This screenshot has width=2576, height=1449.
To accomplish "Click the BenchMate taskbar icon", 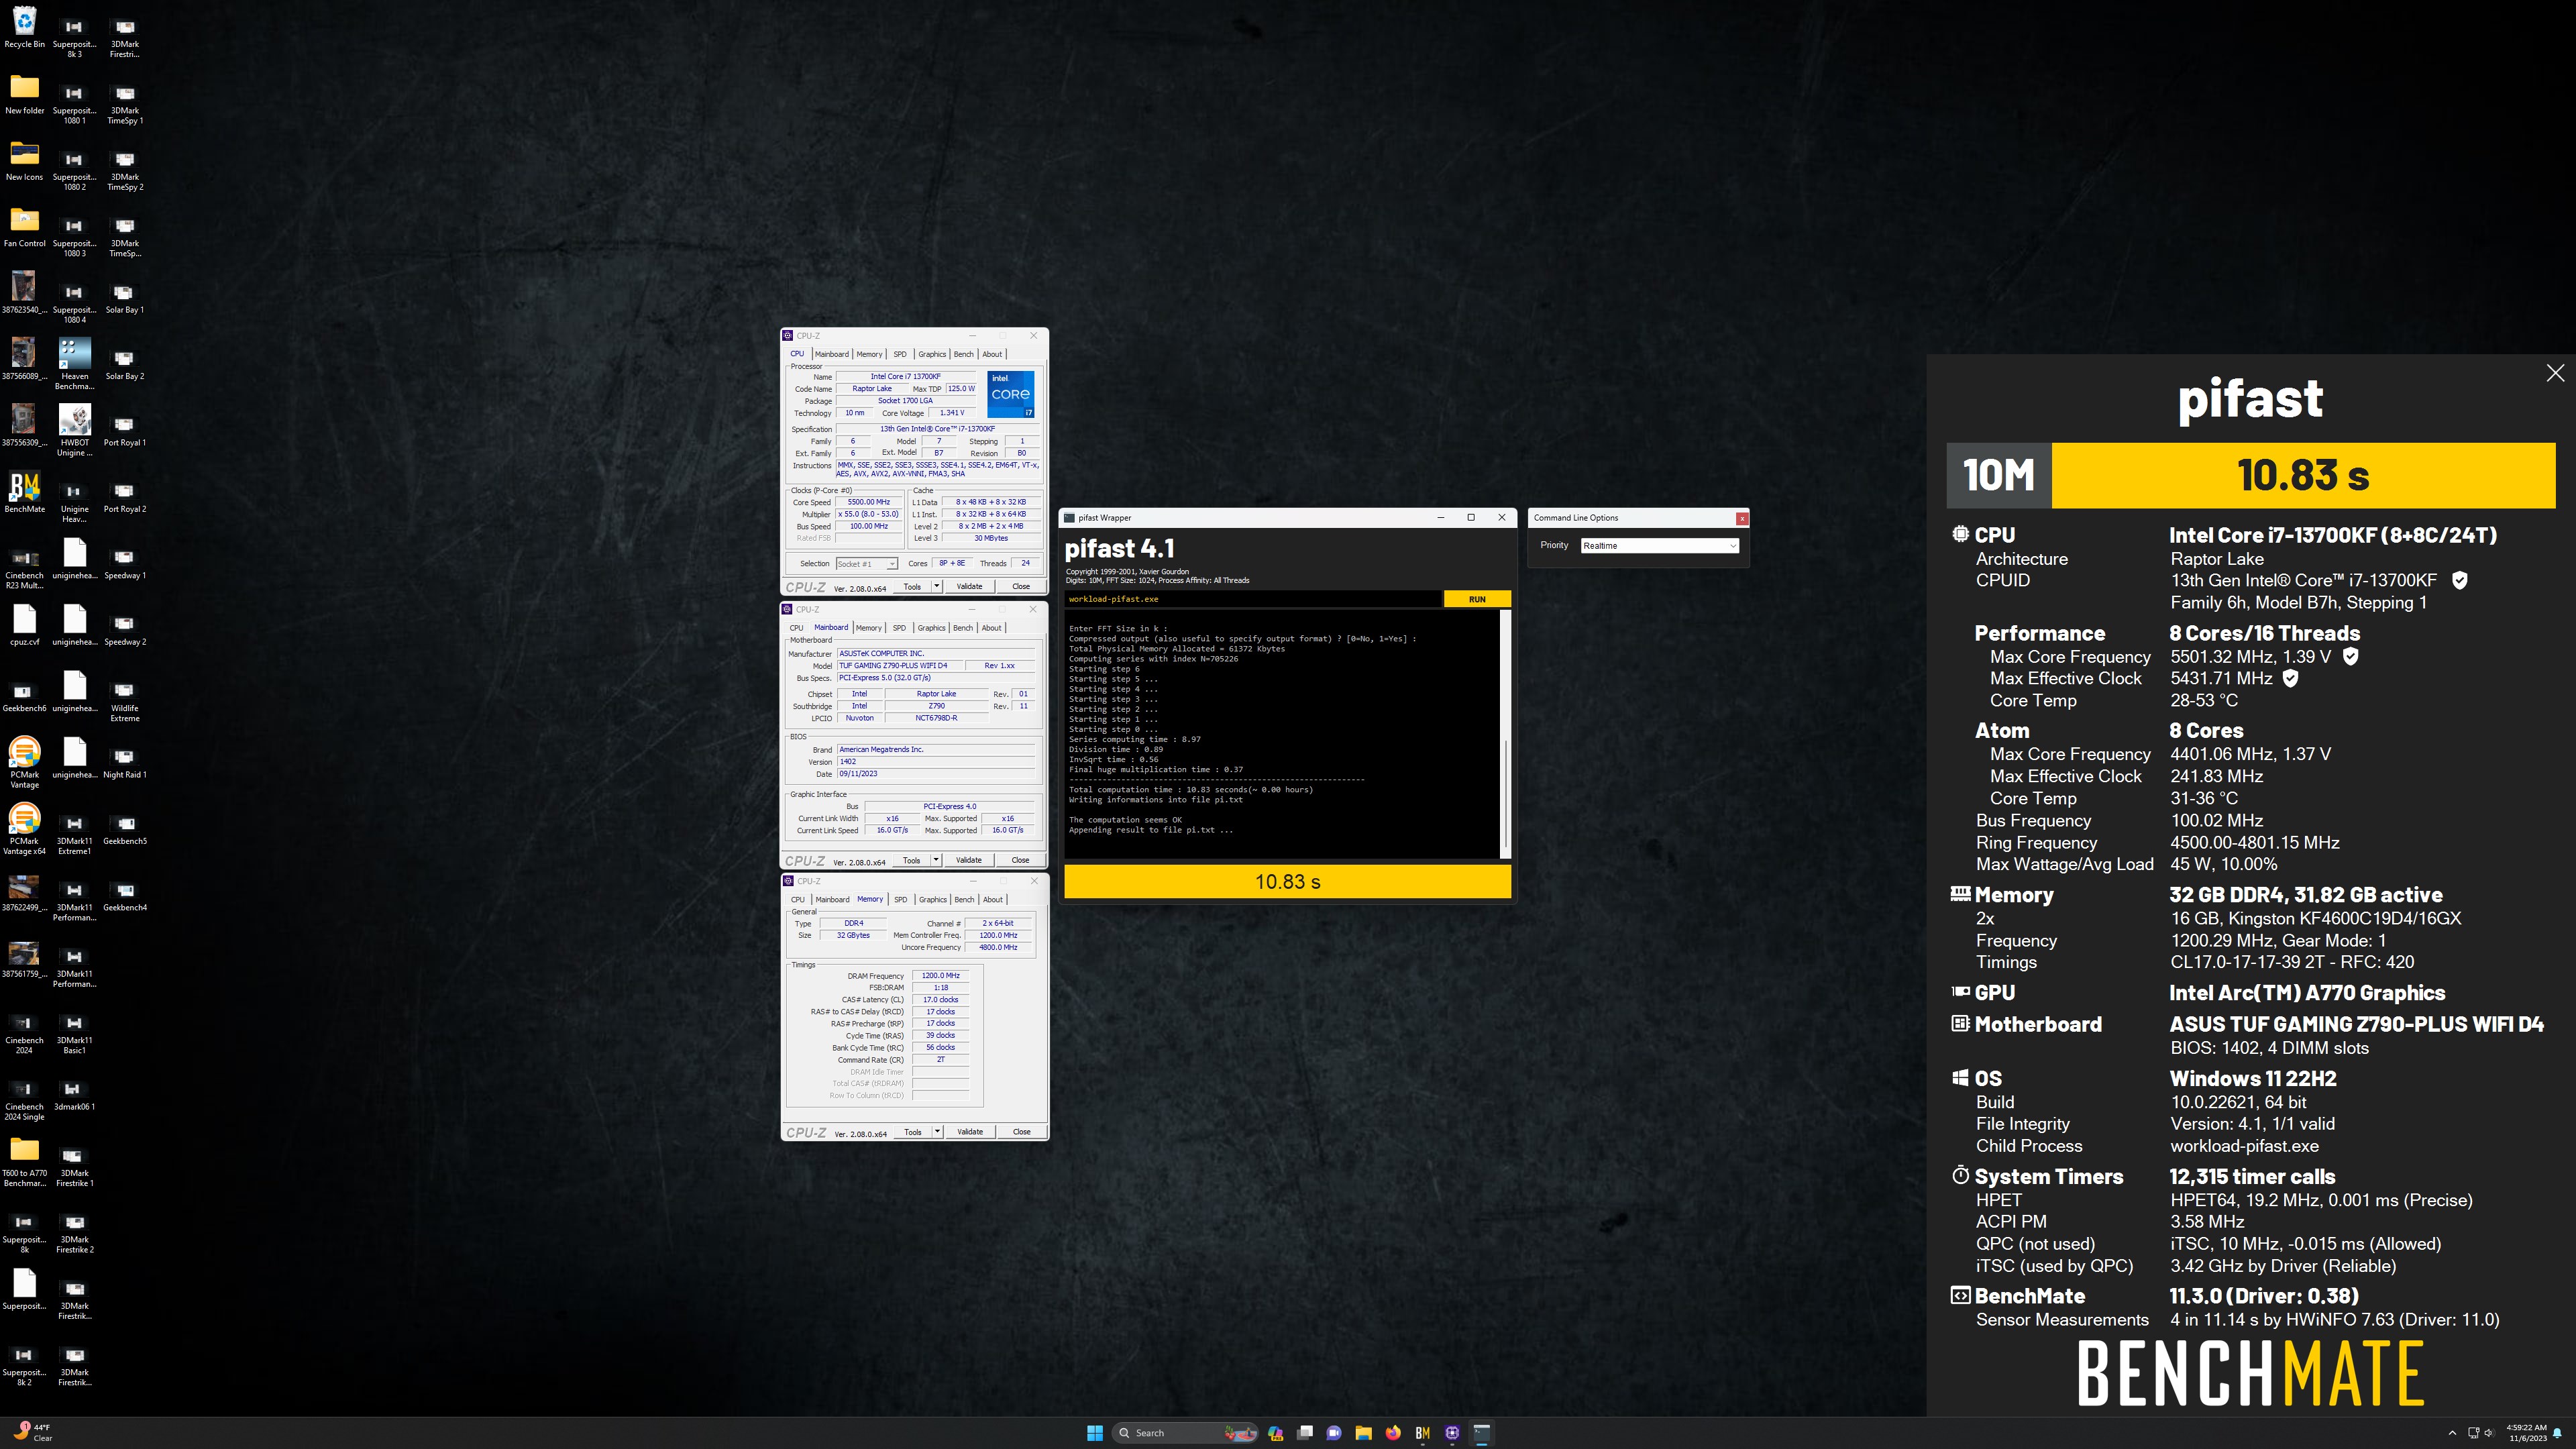I will pos(1422,1433).
